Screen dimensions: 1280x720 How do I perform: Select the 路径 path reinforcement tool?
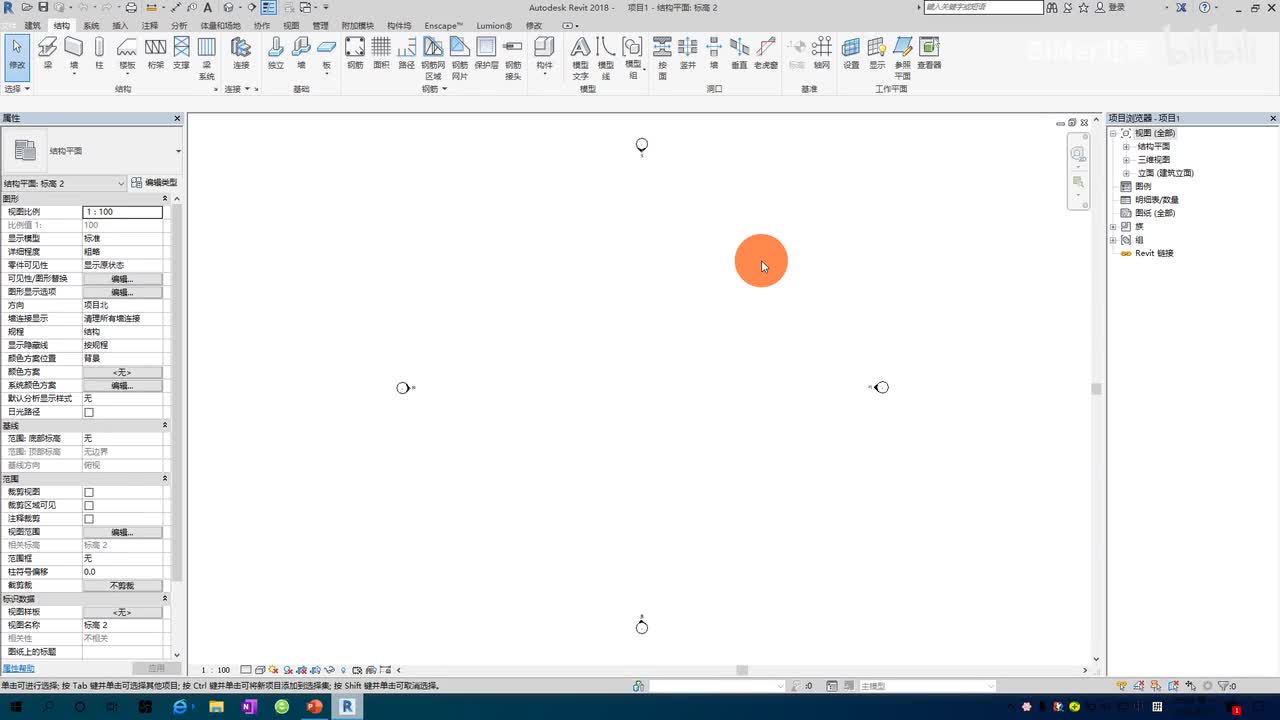pos(406,52)
